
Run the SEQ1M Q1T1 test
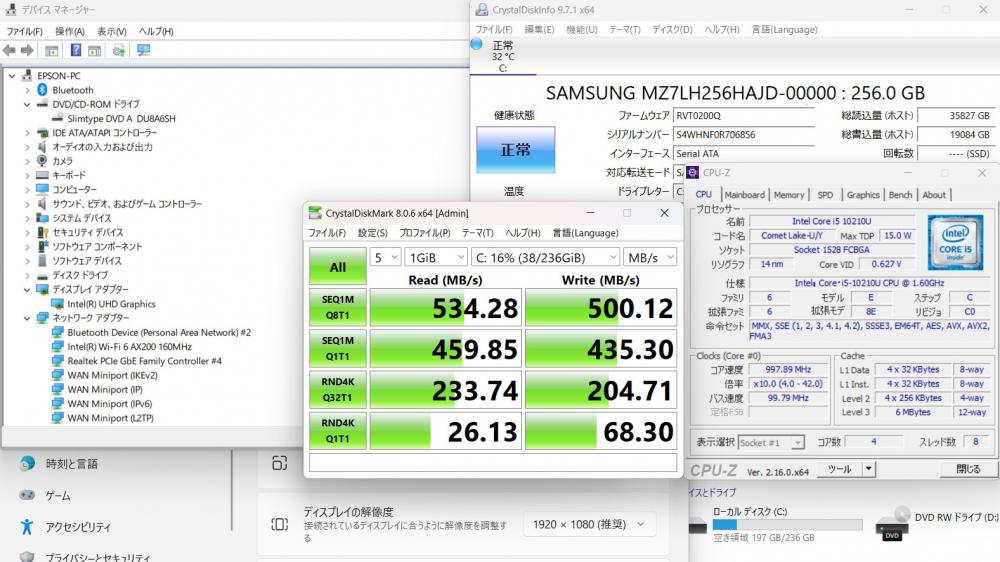[x=338, y=348]
